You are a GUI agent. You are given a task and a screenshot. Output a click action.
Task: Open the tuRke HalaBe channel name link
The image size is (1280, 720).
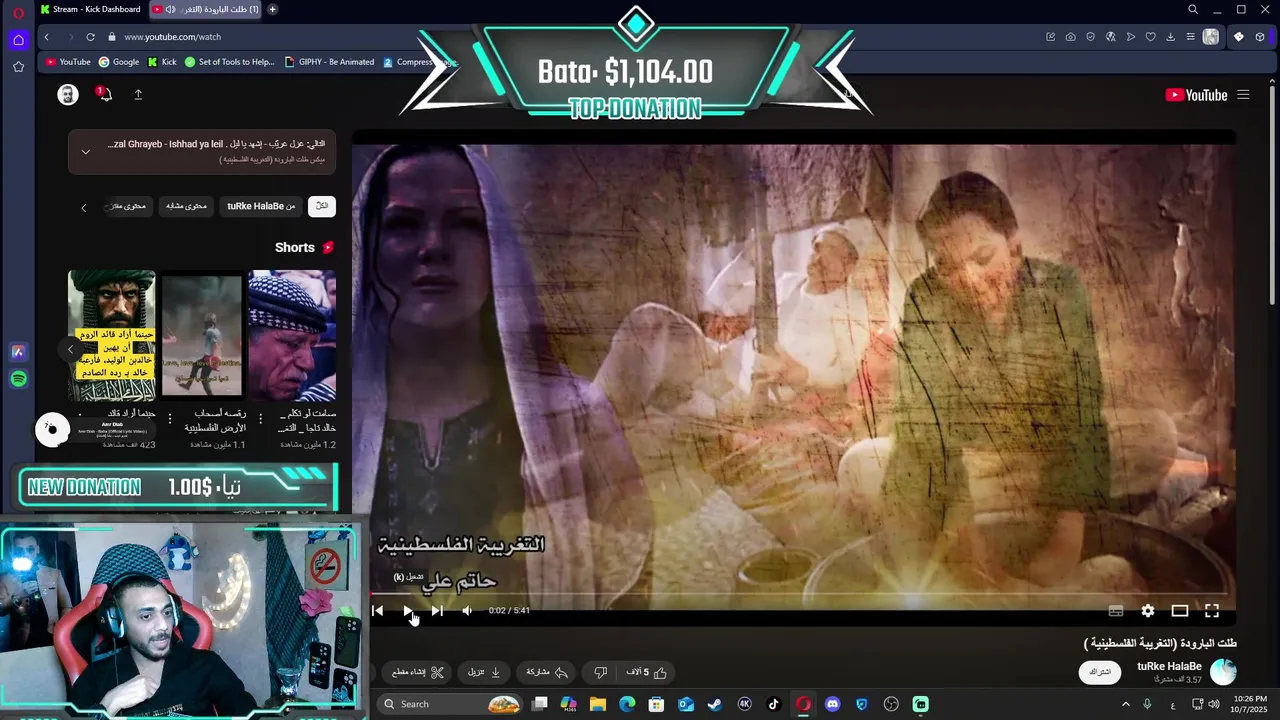pos(1169,666)
